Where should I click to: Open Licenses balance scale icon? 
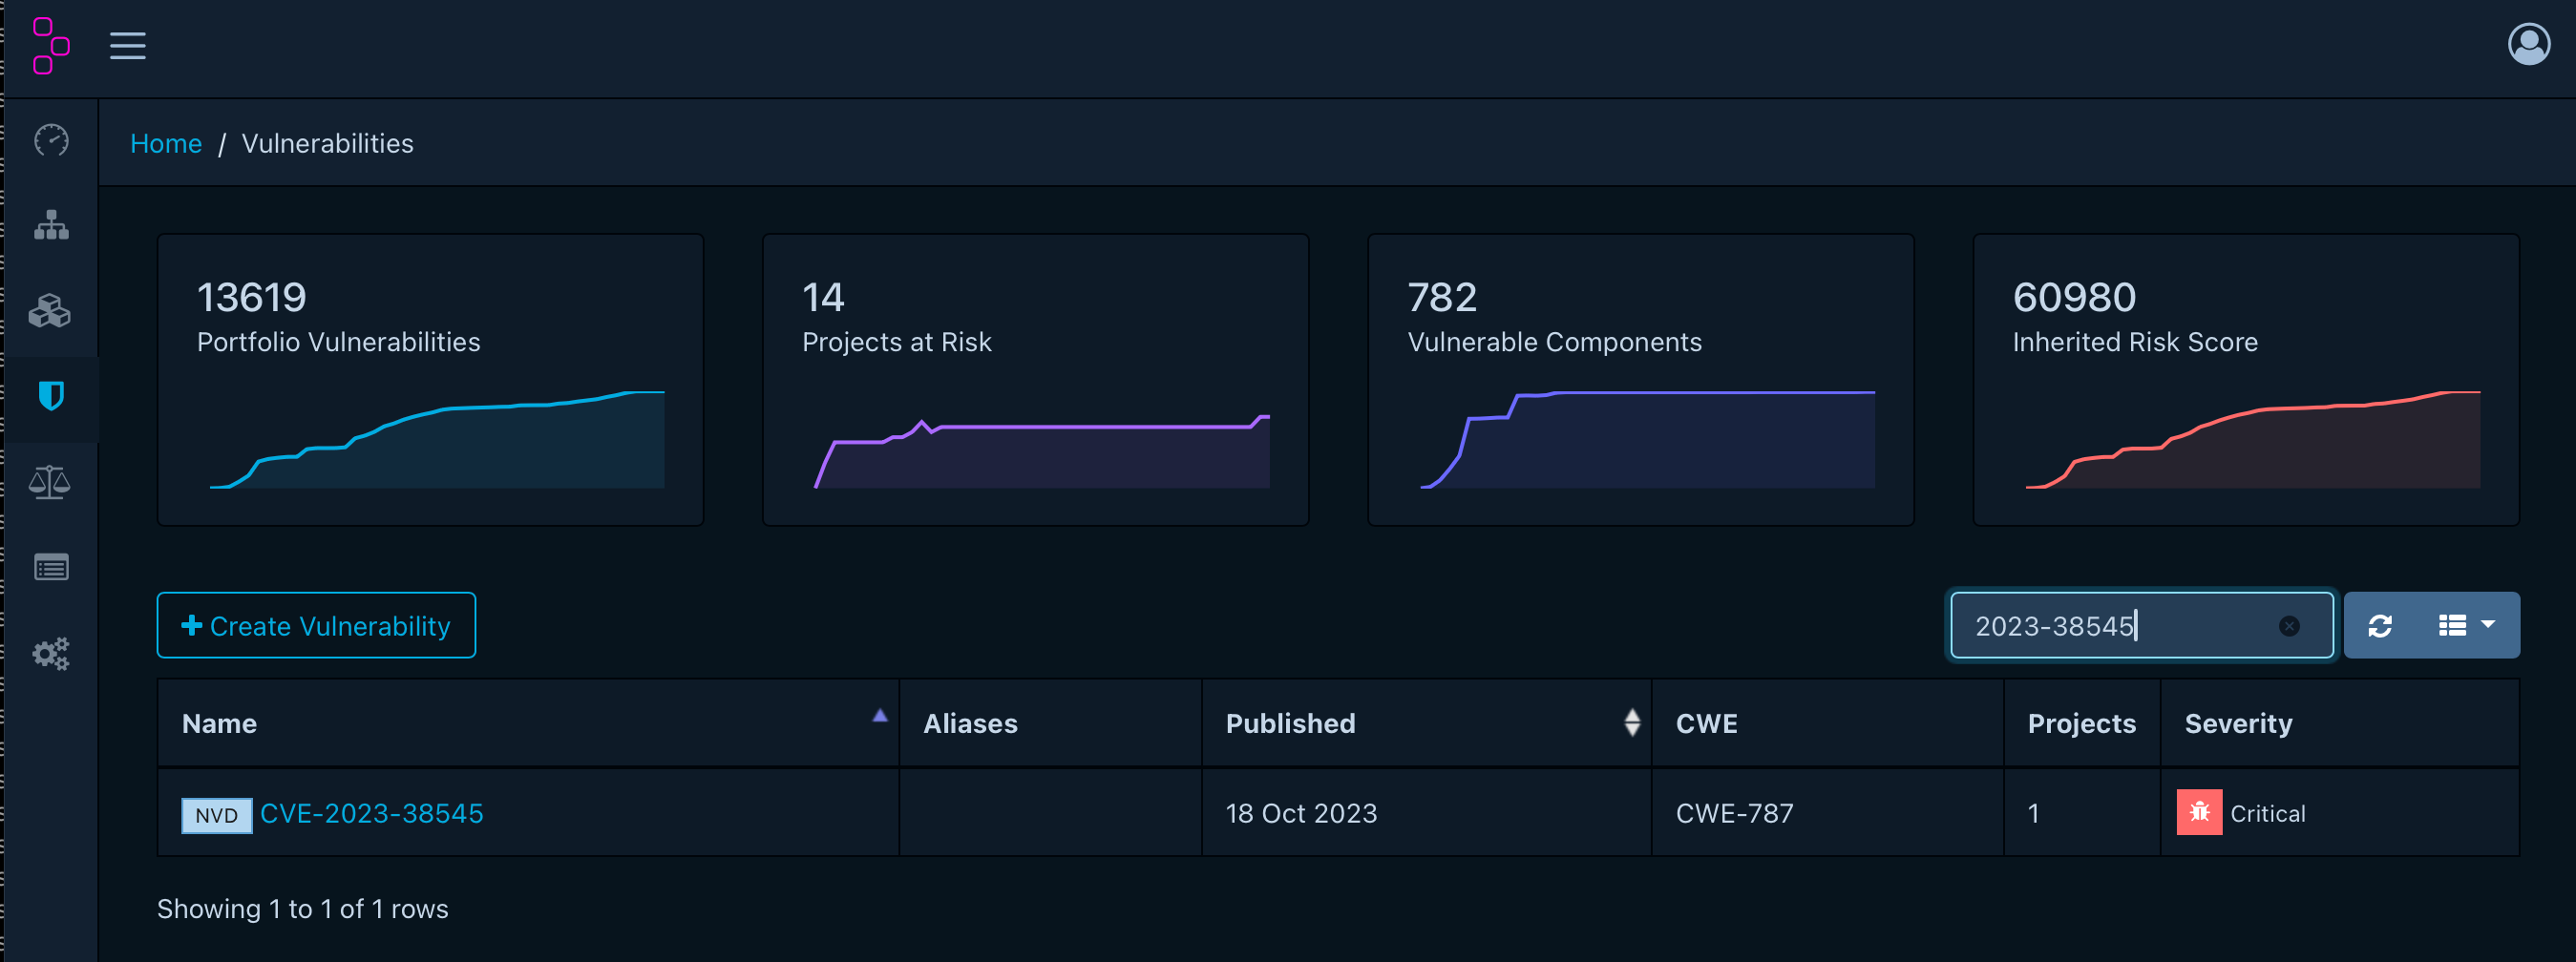click(51, 482)
